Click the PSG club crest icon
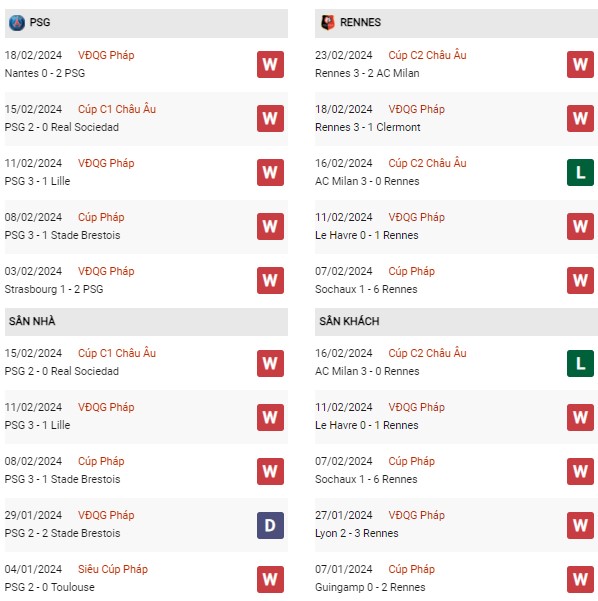 tap(17, 23)
